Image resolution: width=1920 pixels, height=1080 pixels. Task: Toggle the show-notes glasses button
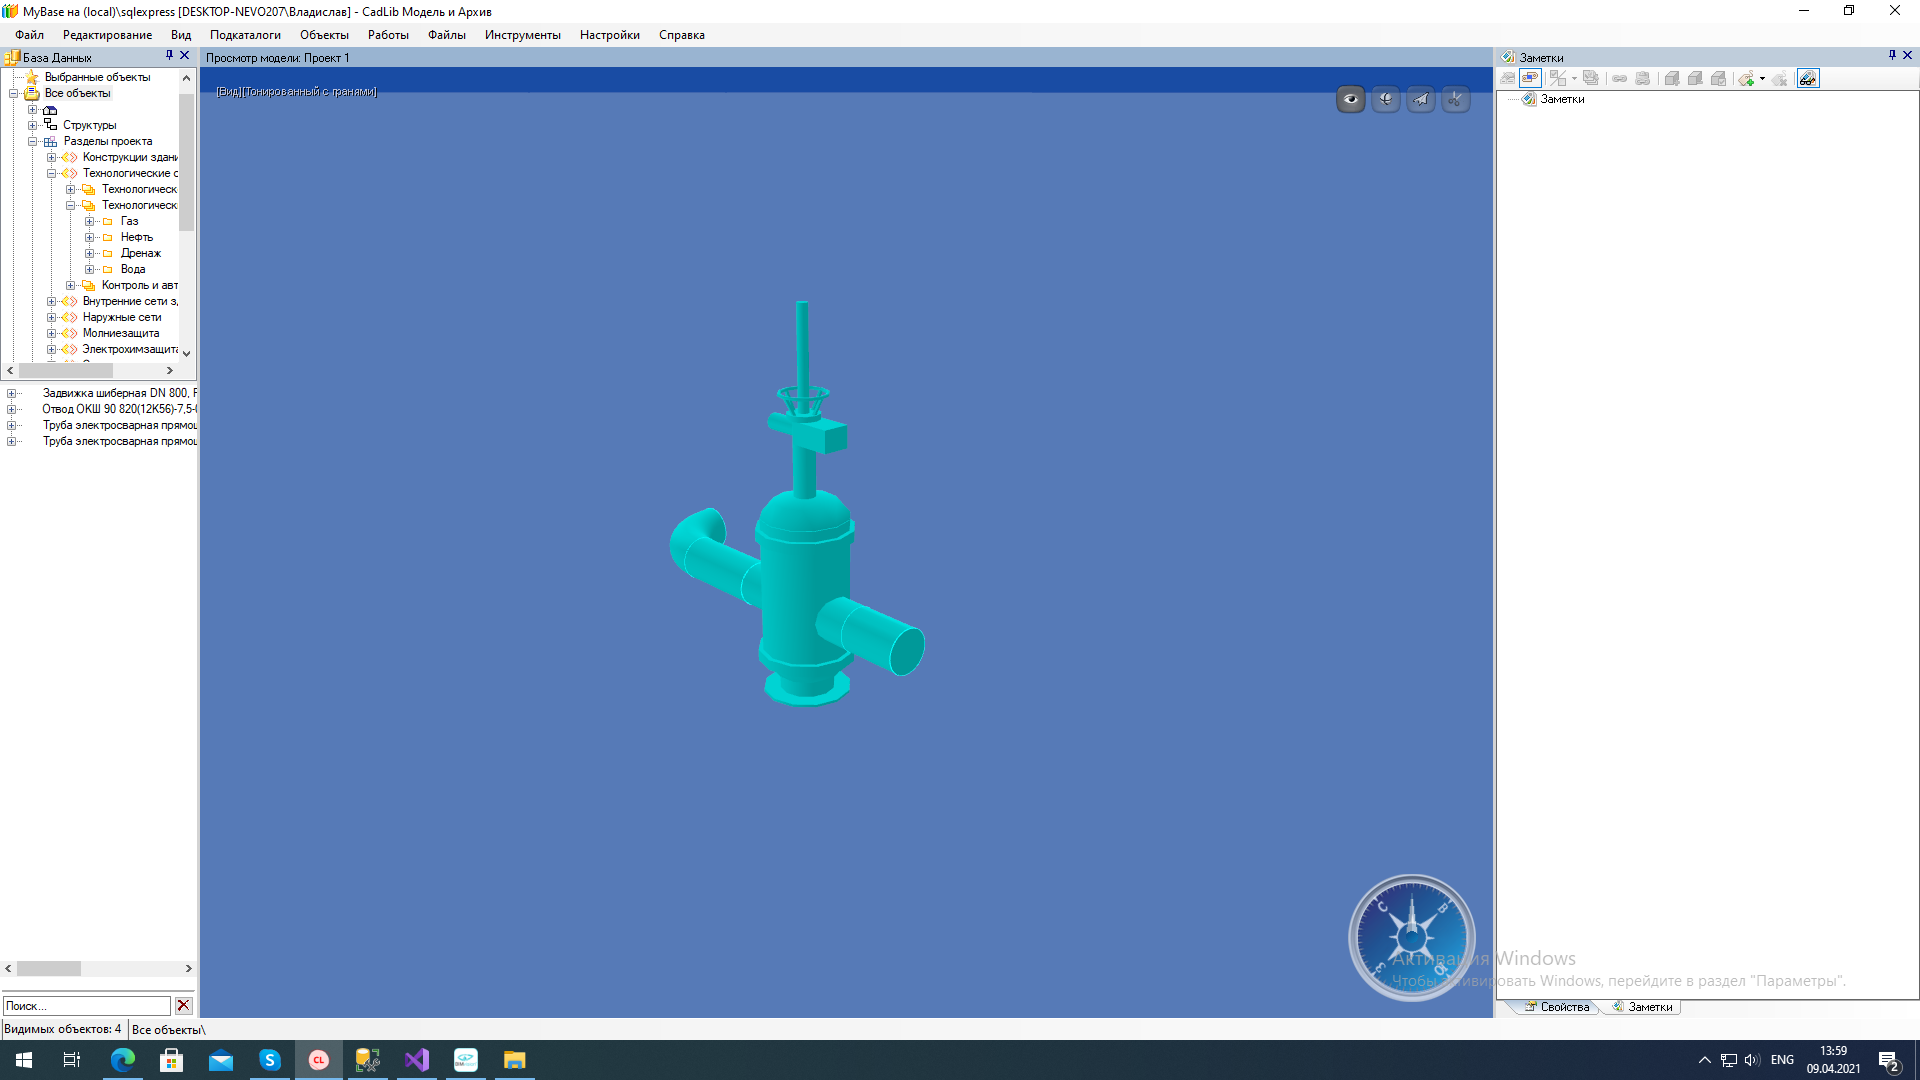click(1807, 79)
